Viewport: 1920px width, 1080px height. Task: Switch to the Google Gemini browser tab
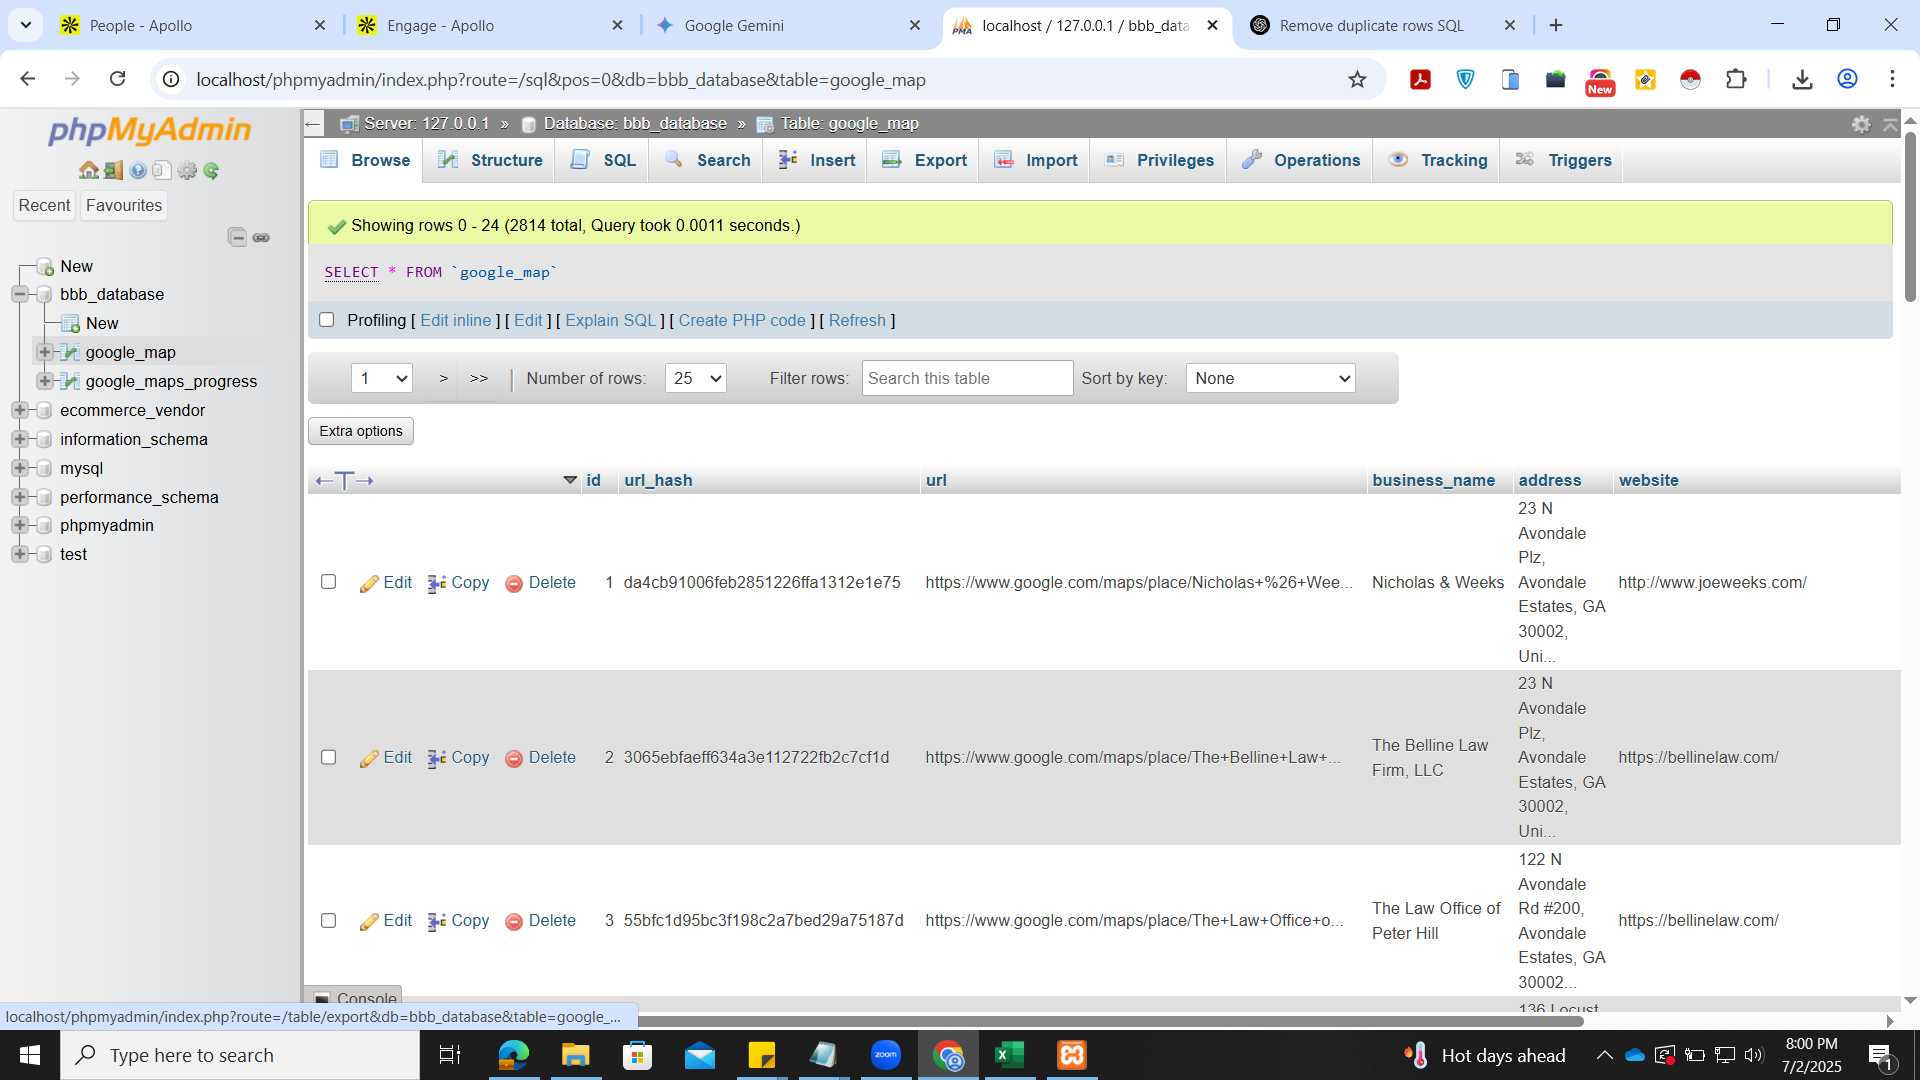pyautogui.click(x=789, y=26)
